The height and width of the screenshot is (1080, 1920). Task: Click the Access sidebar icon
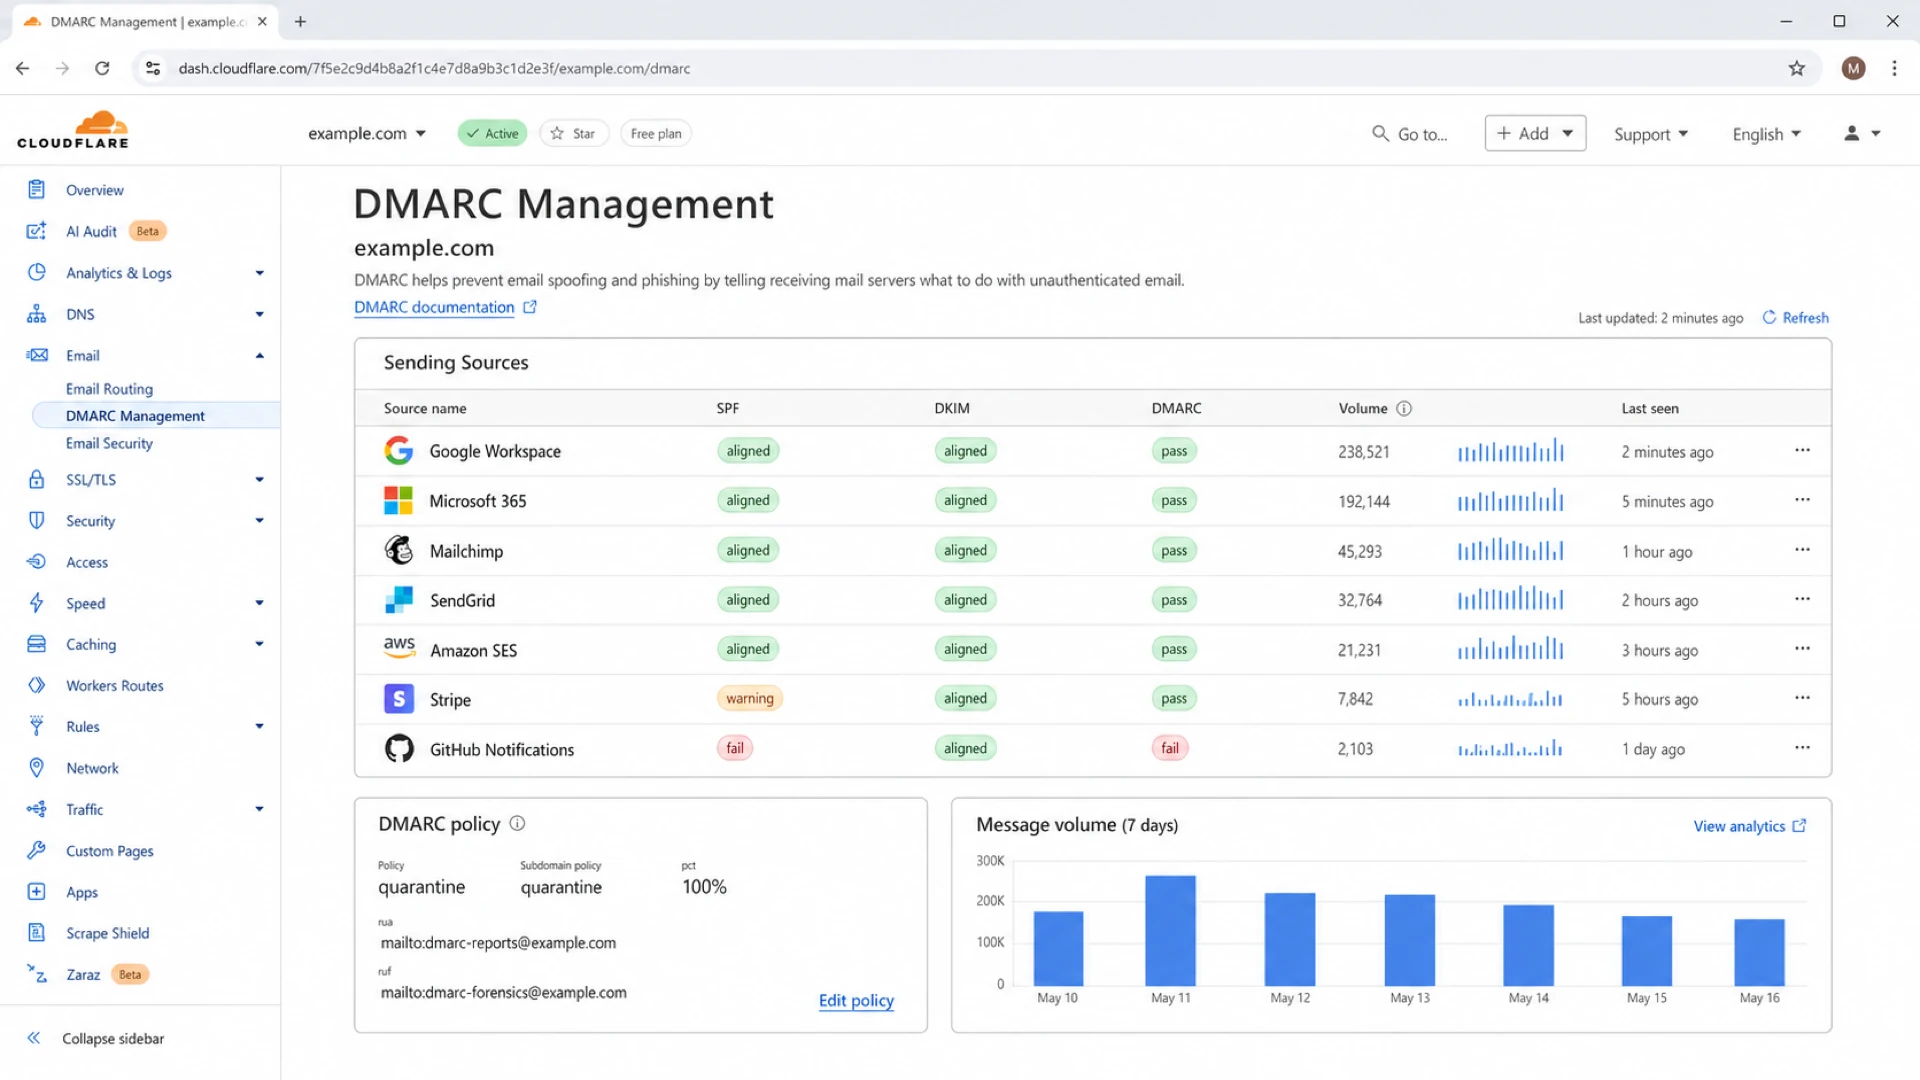click(37, 562)
